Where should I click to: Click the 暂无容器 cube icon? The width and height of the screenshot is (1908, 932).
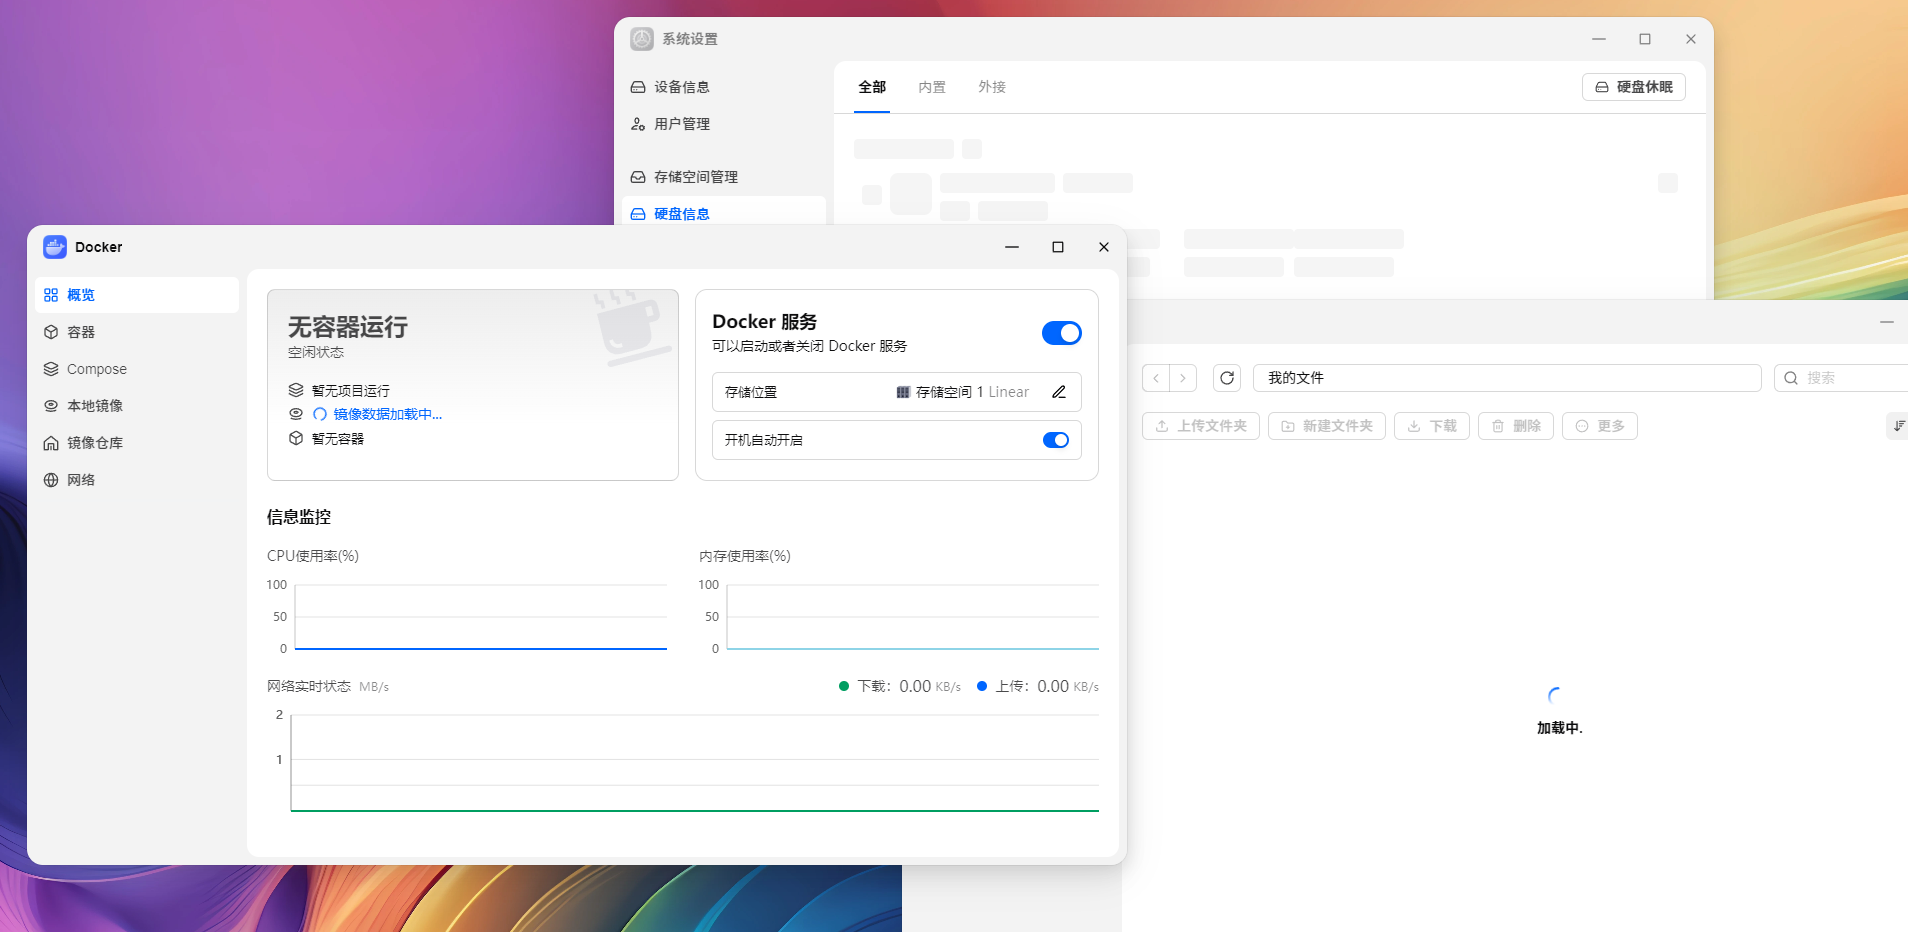pyautogui.click(x=296, y=438)
